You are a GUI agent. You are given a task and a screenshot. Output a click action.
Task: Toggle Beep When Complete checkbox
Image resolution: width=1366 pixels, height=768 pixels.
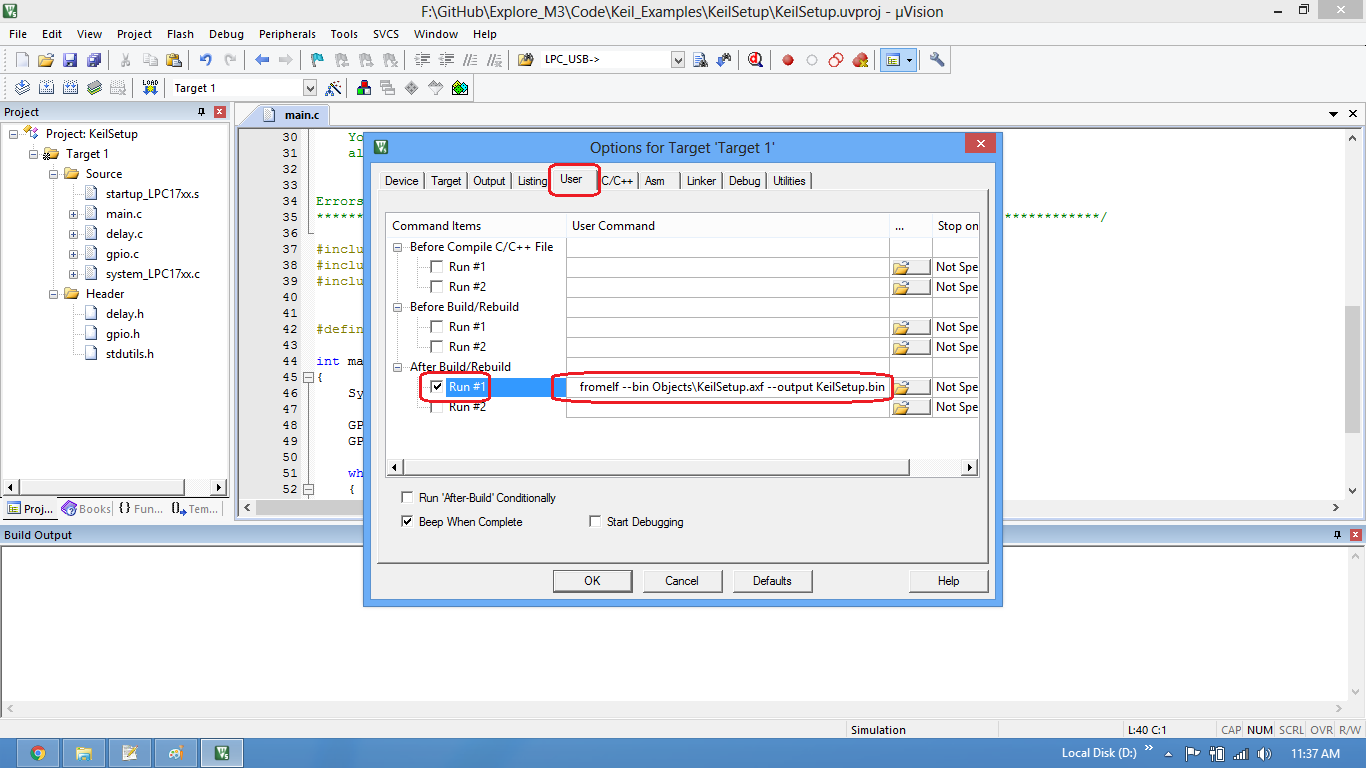407,522
